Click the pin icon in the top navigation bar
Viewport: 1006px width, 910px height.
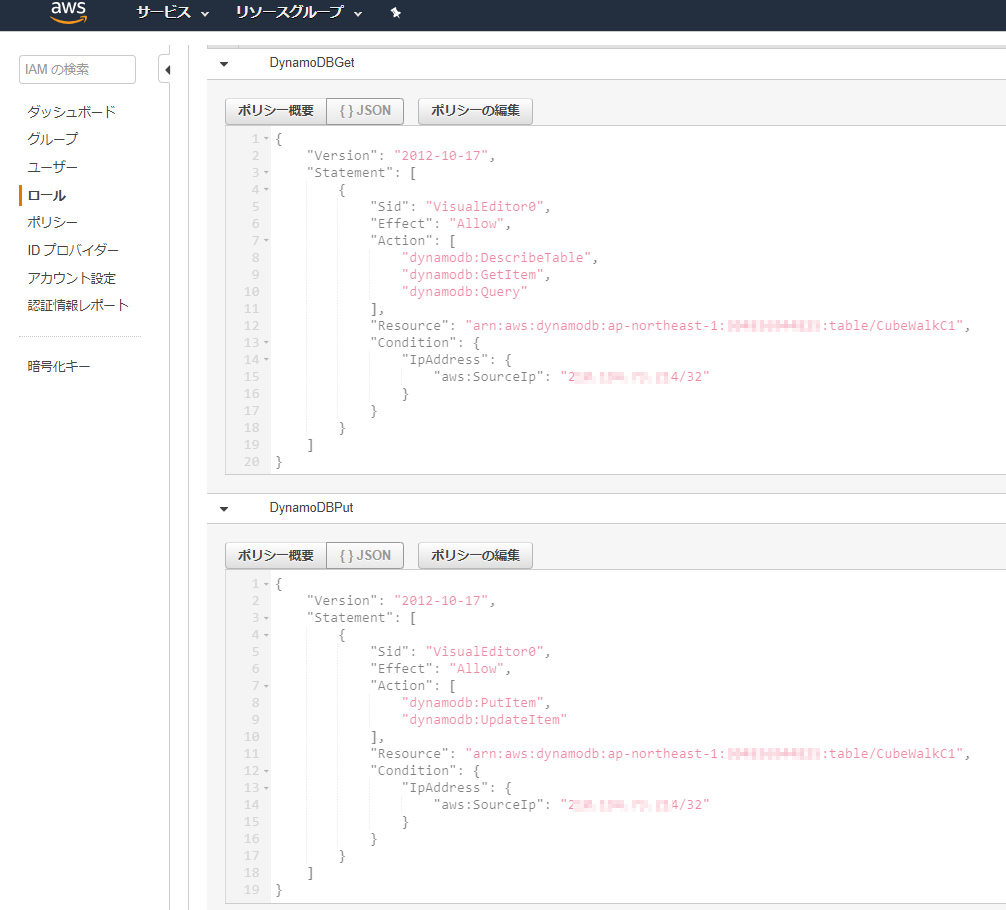(x=395, y=14)
